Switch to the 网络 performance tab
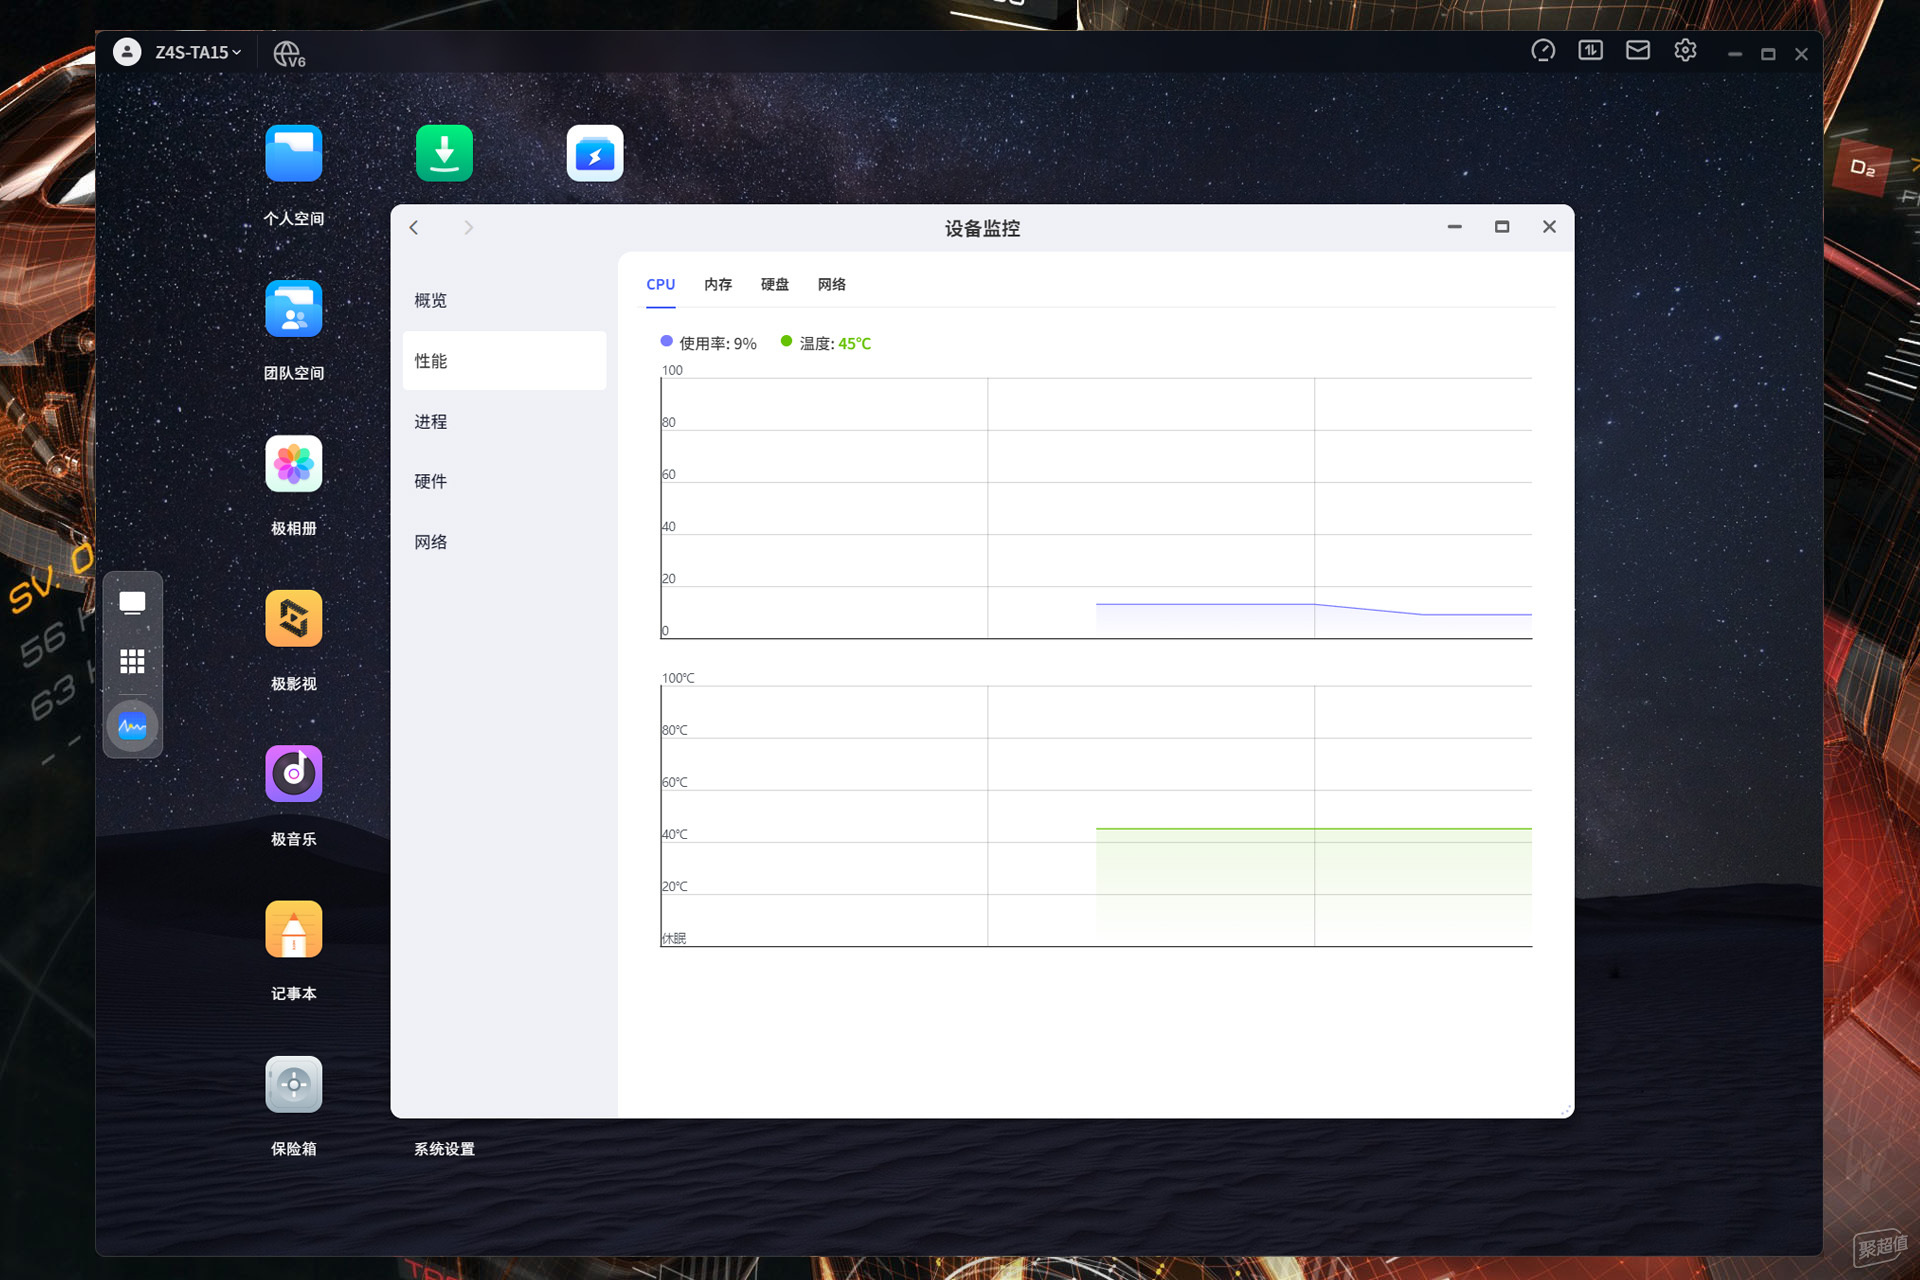The width and height of the screenshot is (1920, 1280). (x=831, y=285)
